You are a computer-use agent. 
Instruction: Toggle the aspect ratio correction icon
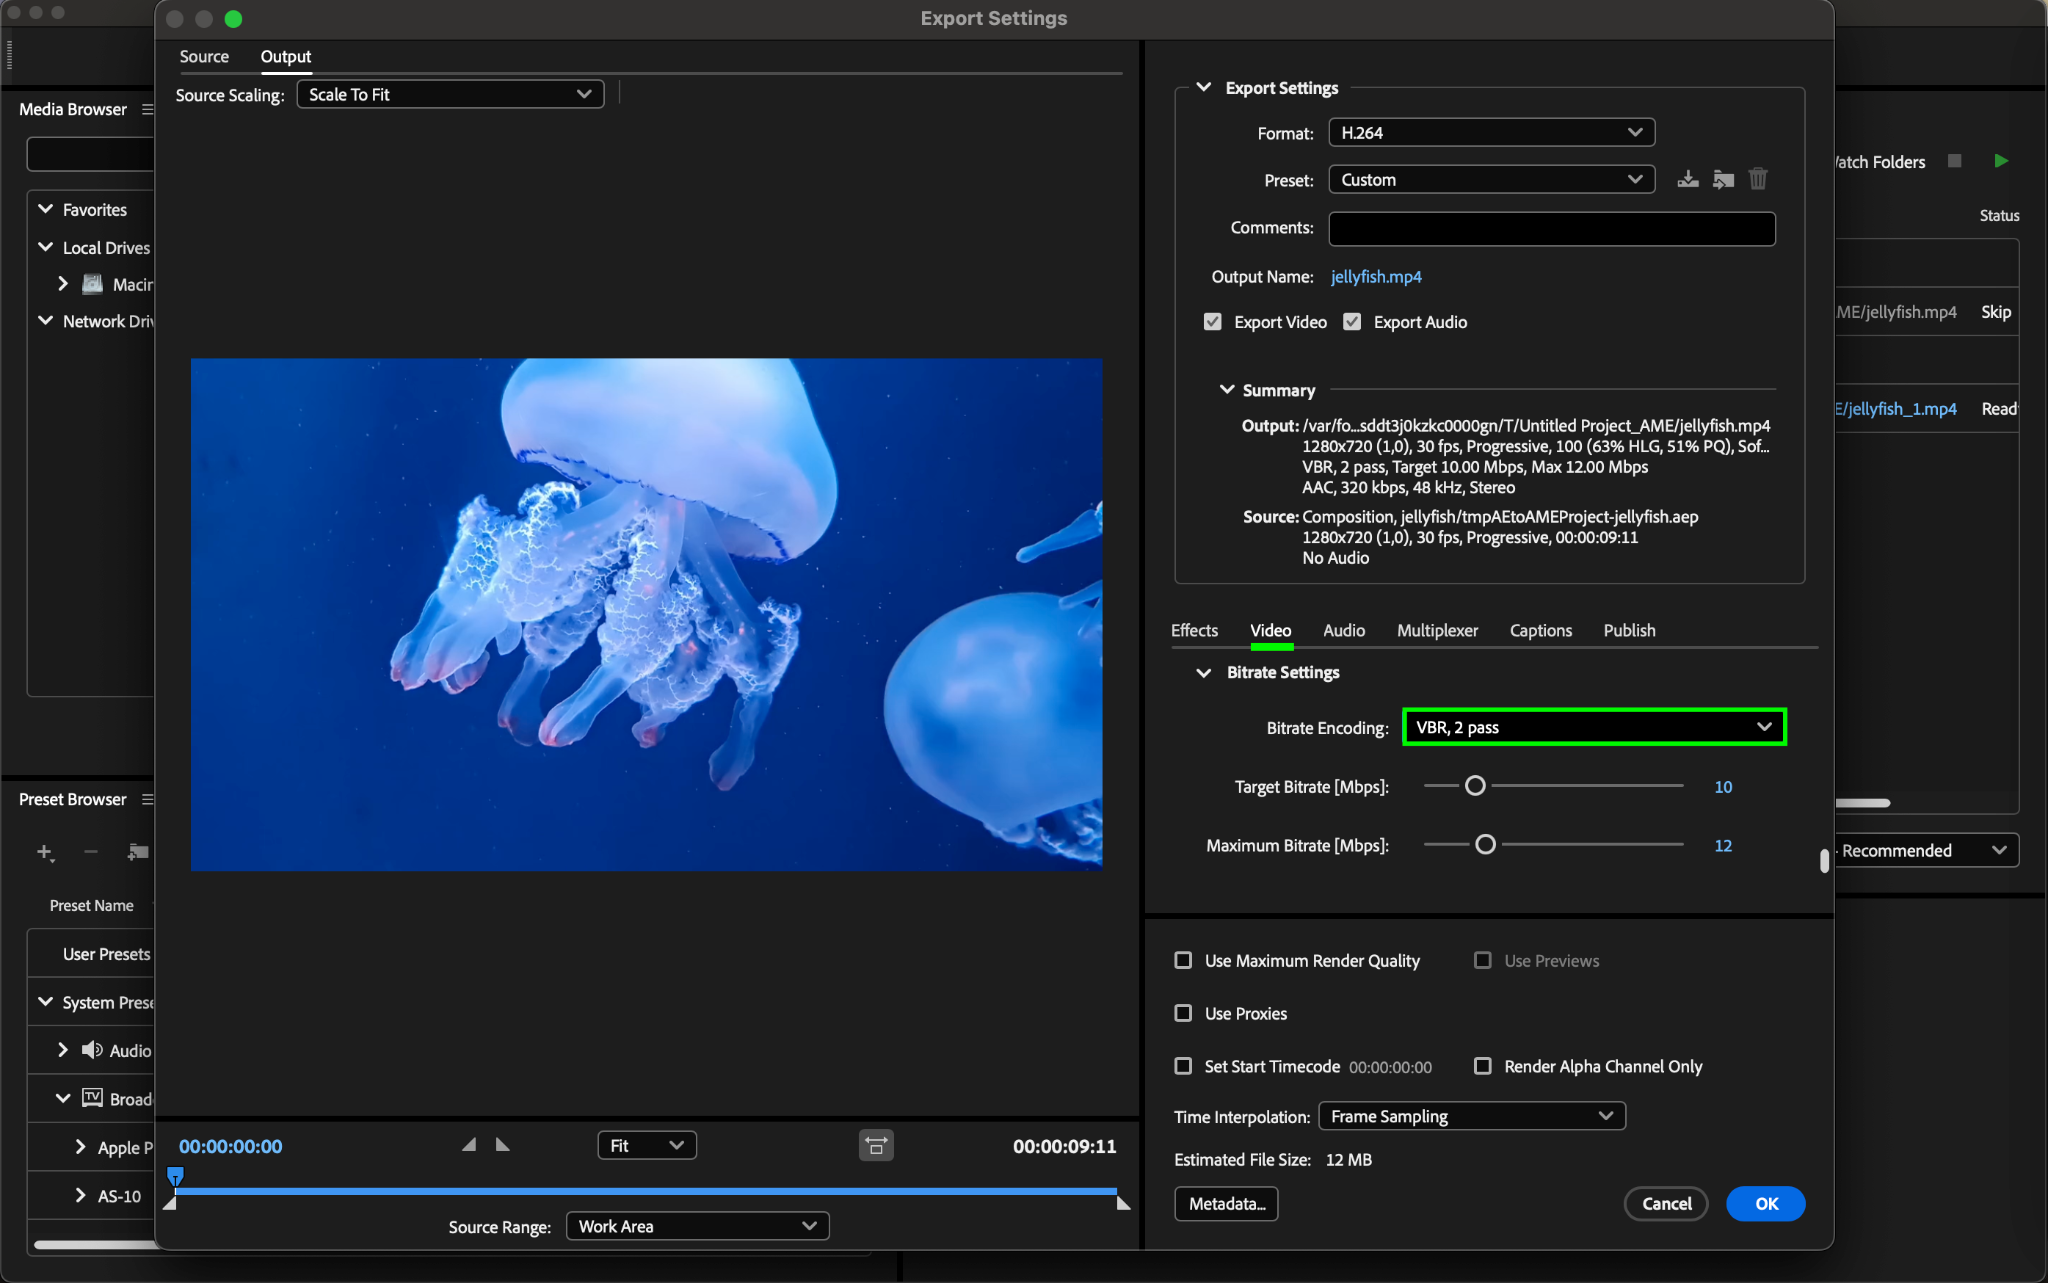[x=876, y=1146]
